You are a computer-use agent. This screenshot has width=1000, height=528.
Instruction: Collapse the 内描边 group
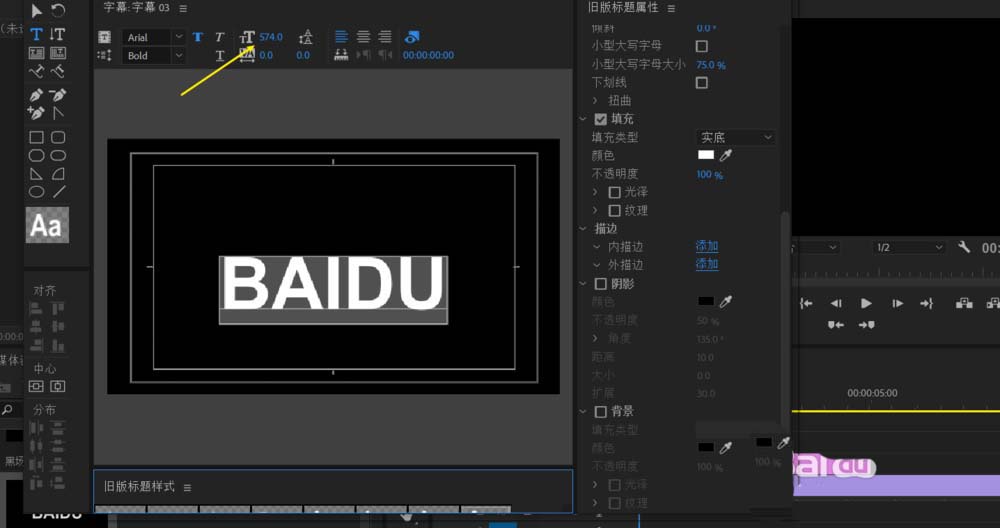click(x=596, y=247)
